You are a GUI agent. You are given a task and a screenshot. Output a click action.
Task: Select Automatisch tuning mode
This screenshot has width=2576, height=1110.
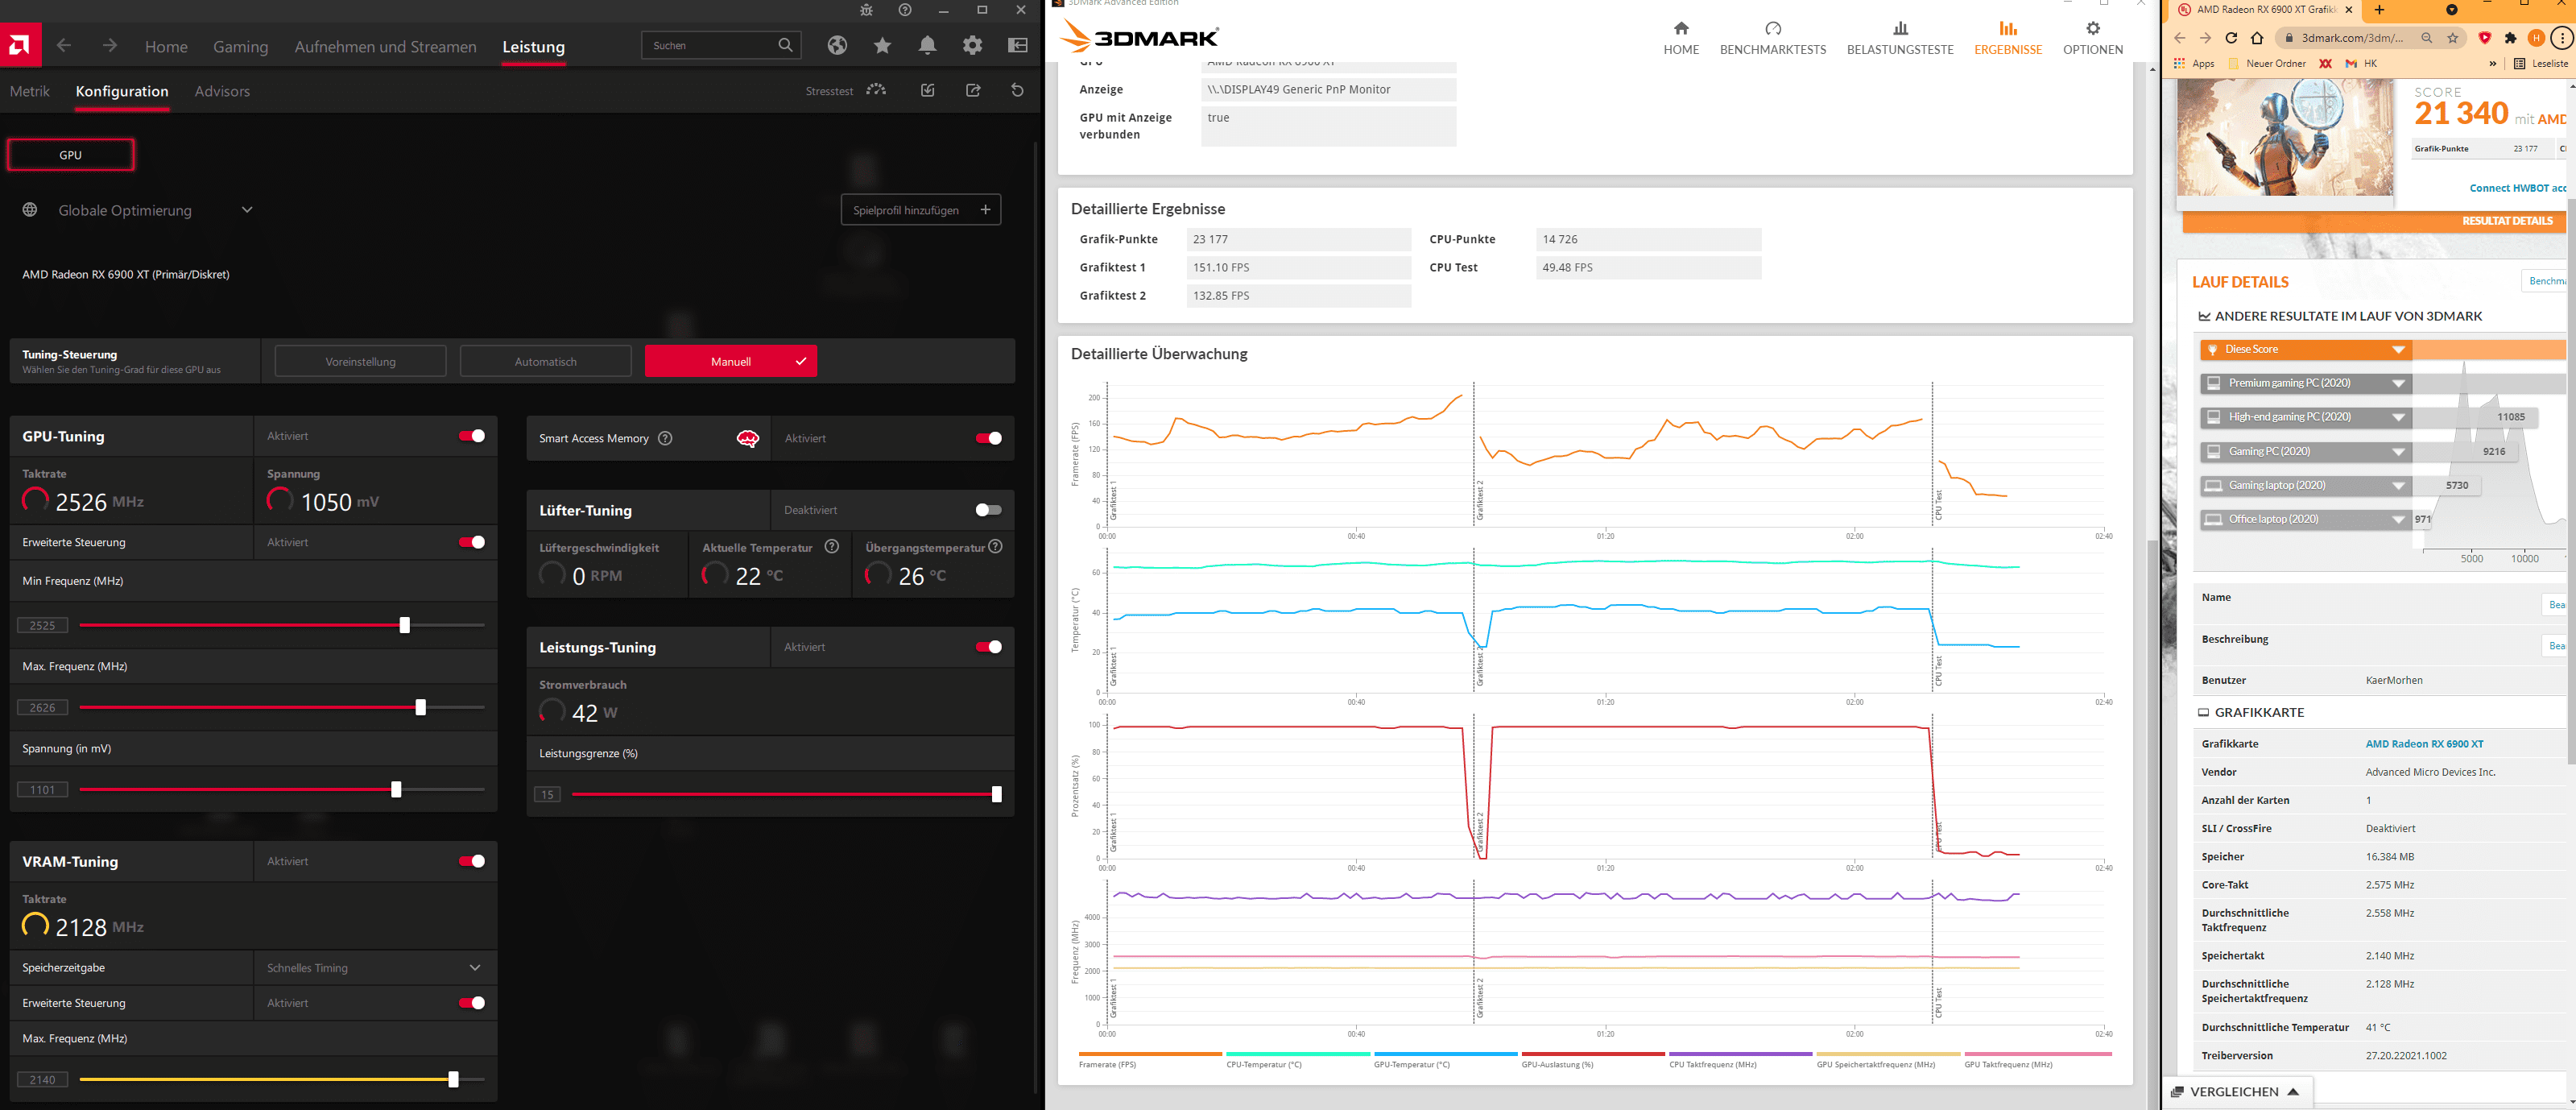tap(545, 361)
